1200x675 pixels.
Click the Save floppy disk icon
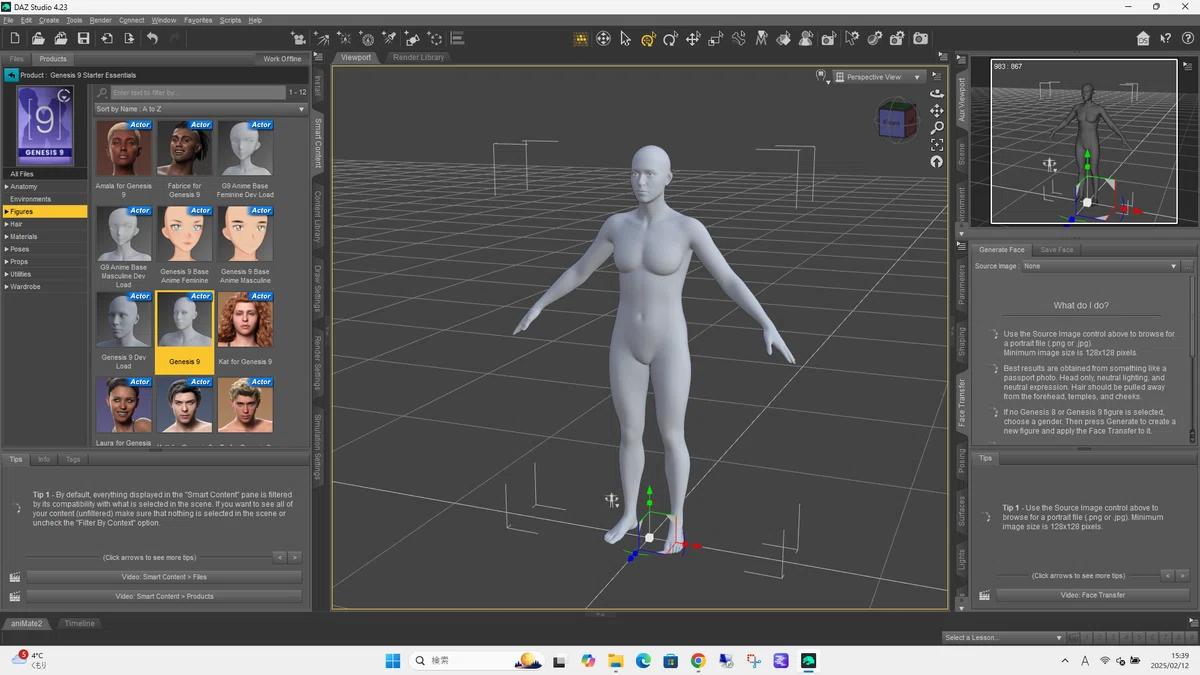click(x=84, y=38)
